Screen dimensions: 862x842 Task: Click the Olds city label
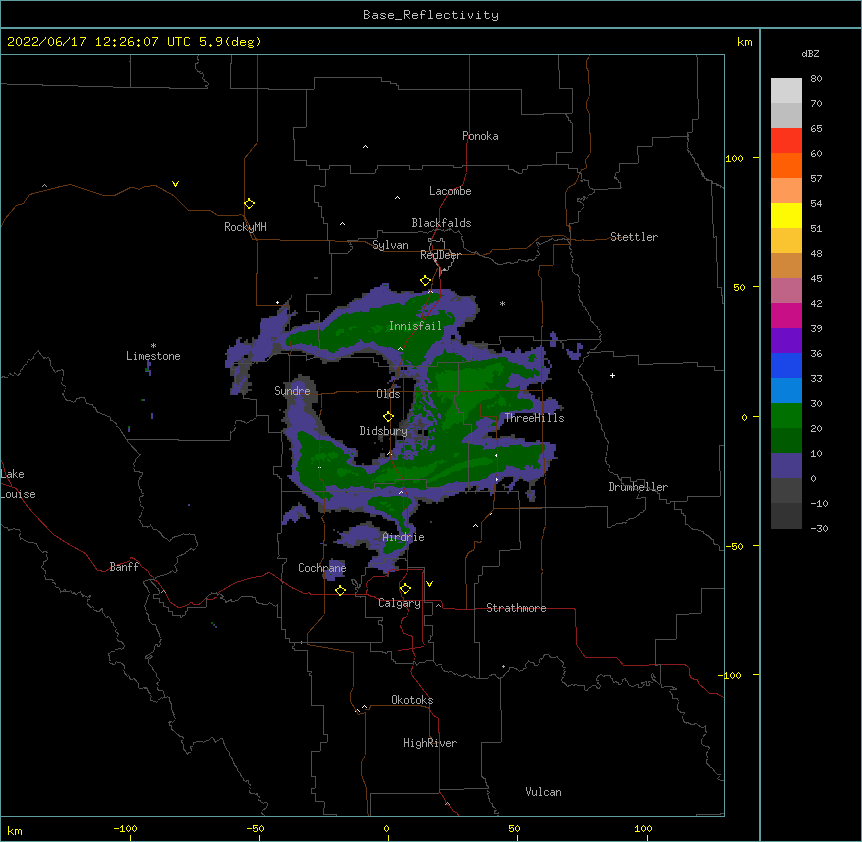388,394
